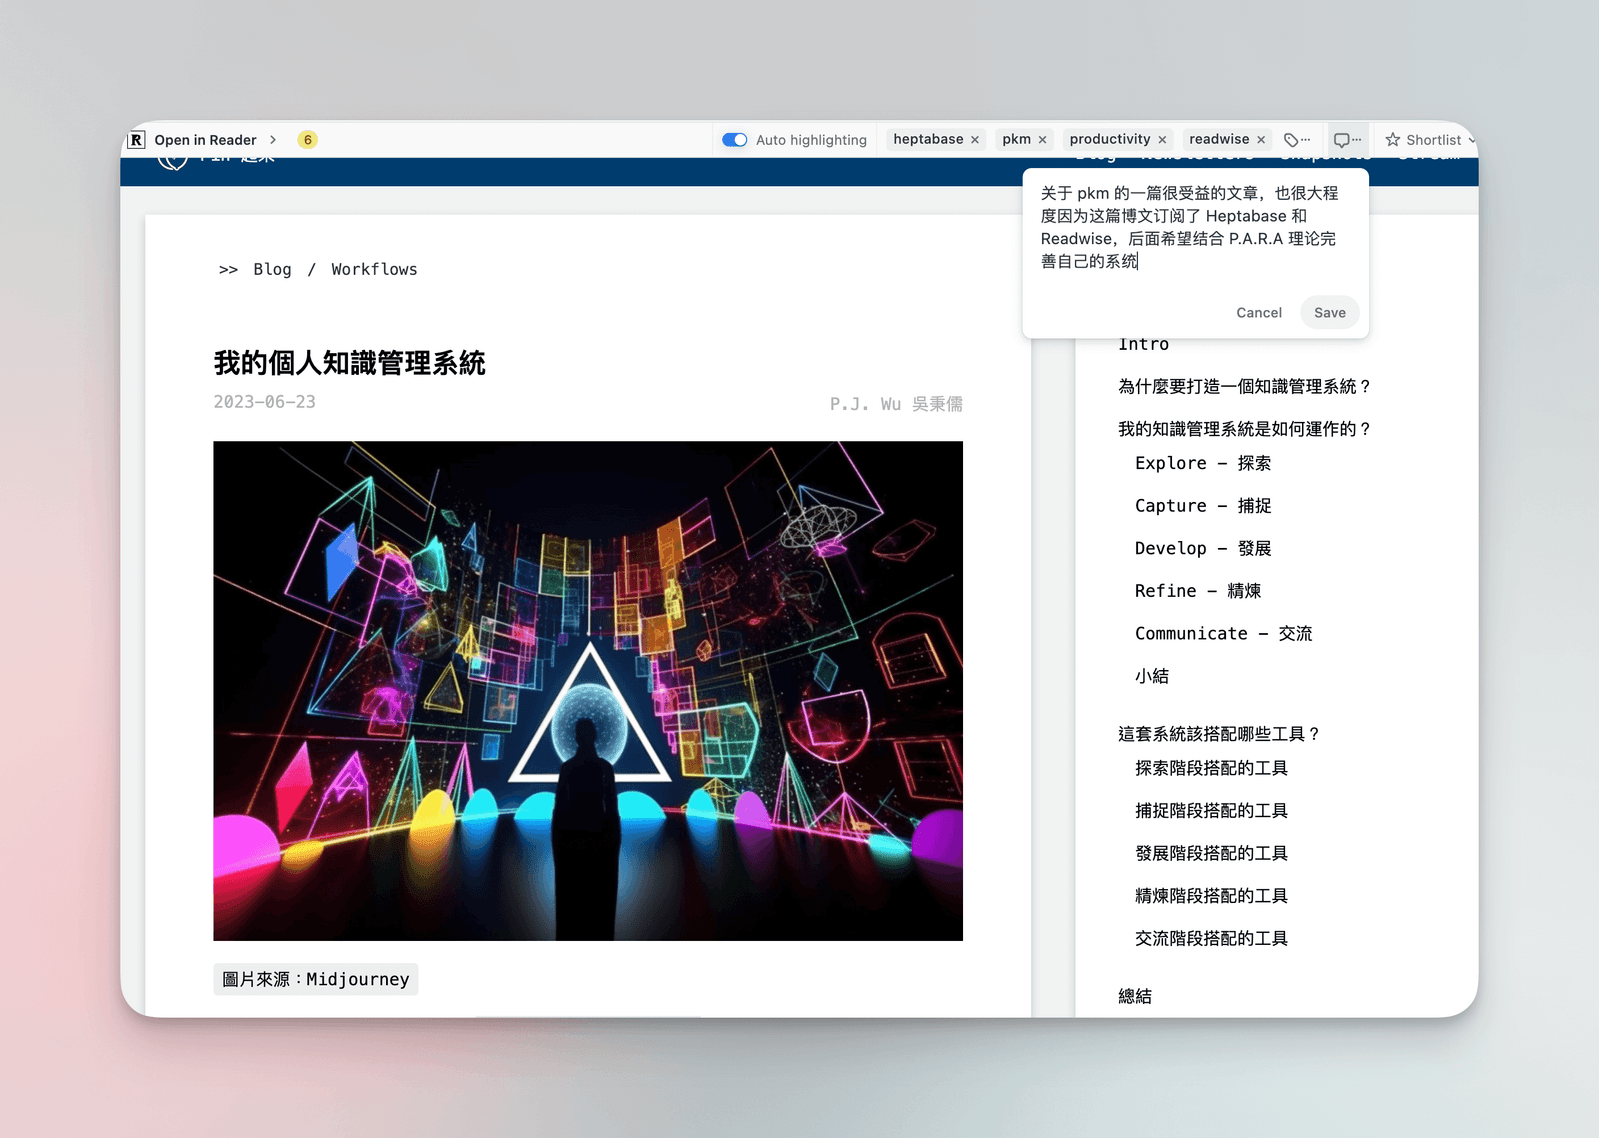Click the article date 2023-06-23
The height and width of the screenshot is (1138, 1599).
(264, 402)
